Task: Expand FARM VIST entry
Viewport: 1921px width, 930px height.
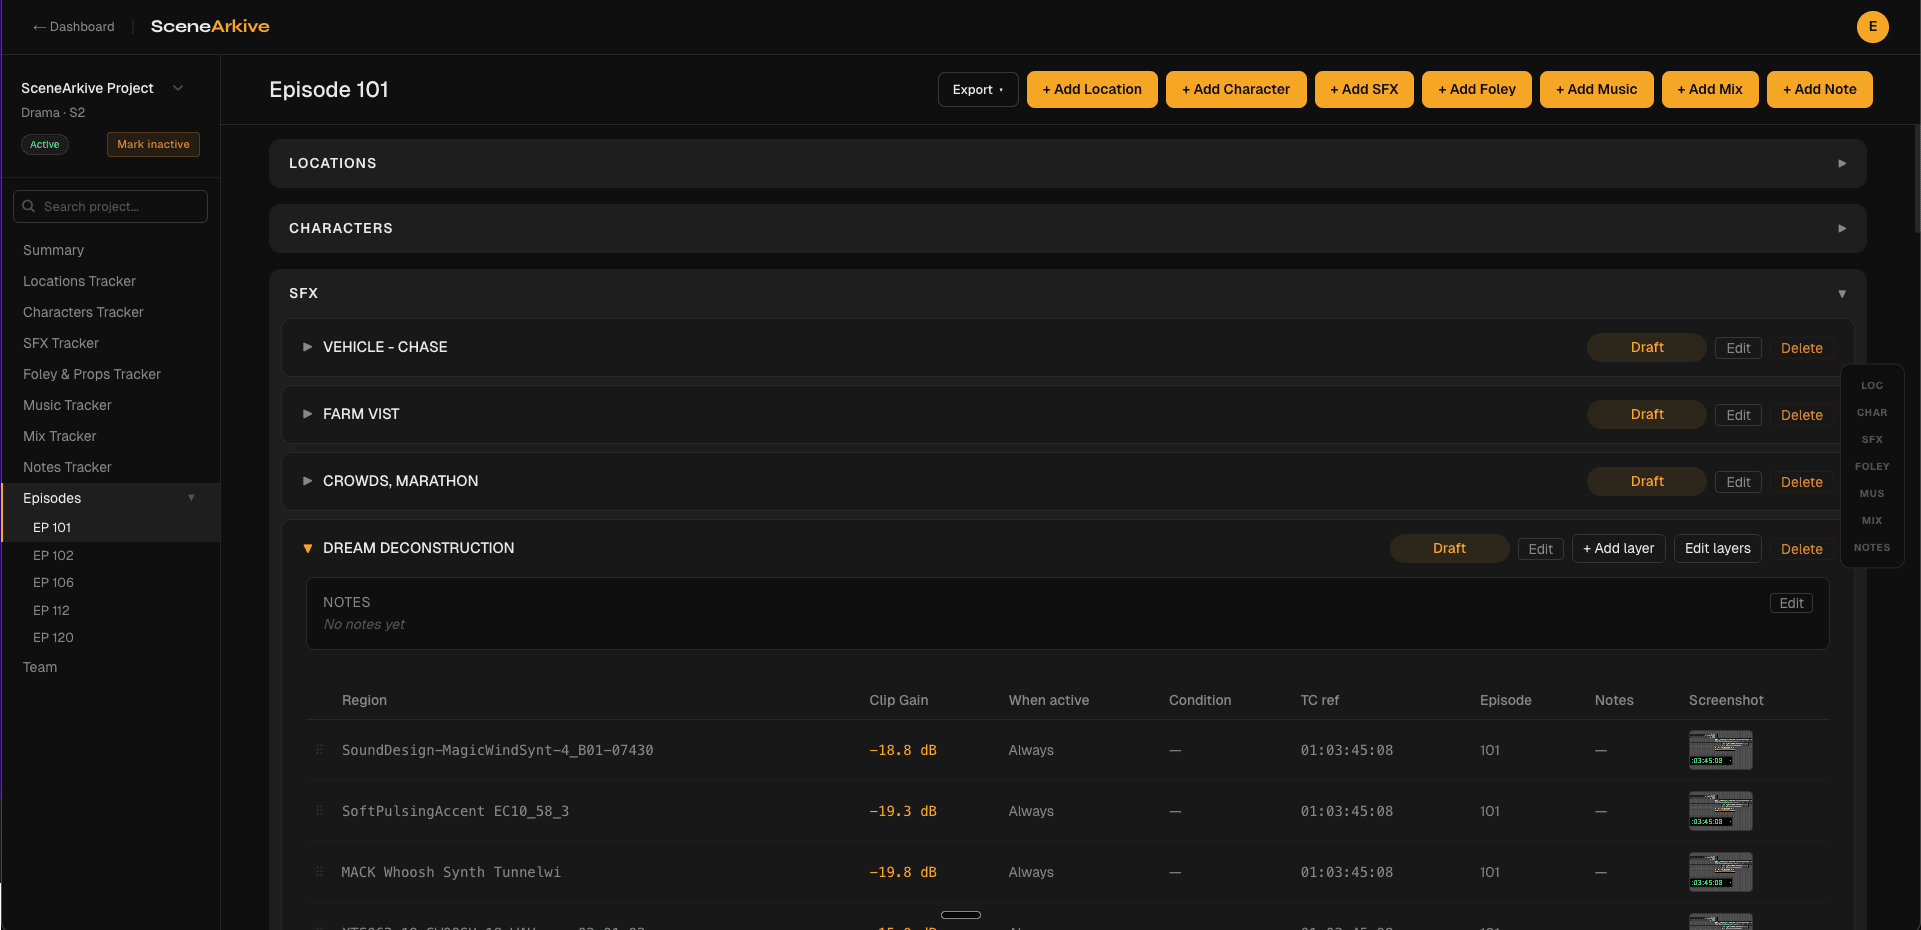Action: point(308,414)
